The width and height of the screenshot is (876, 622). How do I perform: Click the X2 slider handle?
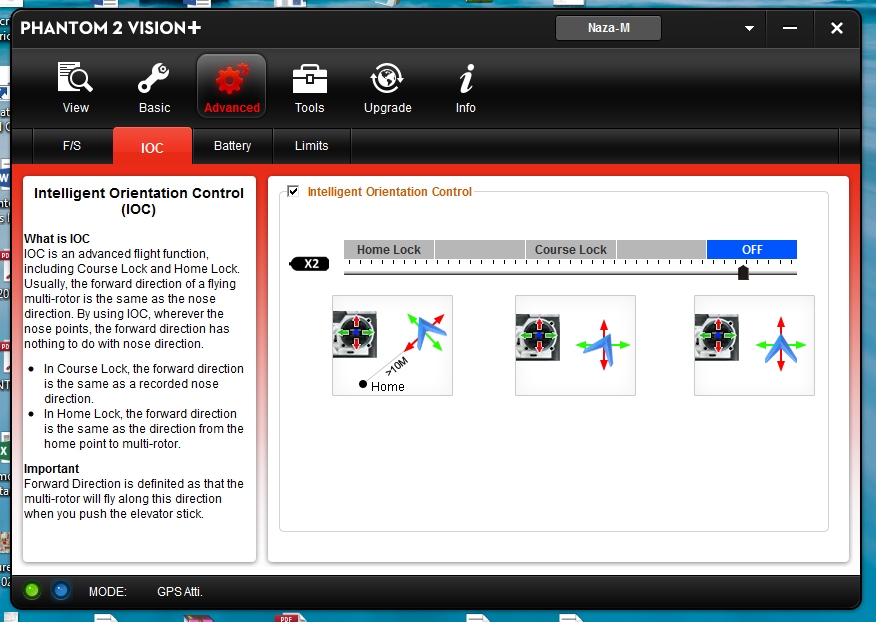(743, 273)
